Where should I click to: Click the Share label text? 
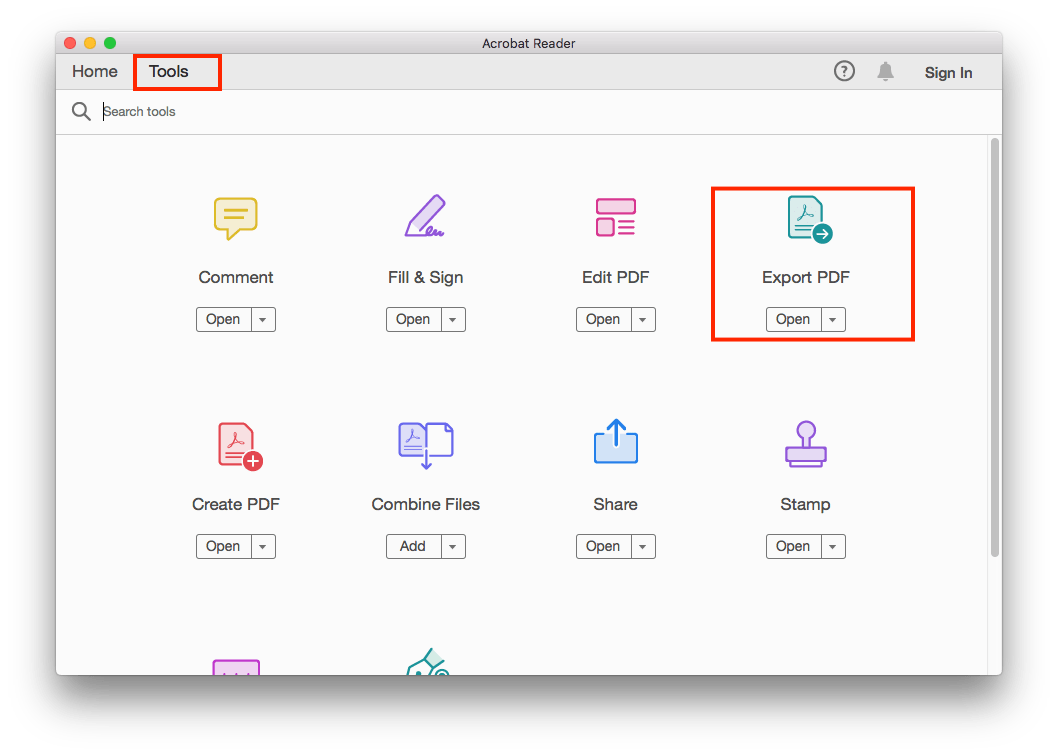tap(615, 504)
